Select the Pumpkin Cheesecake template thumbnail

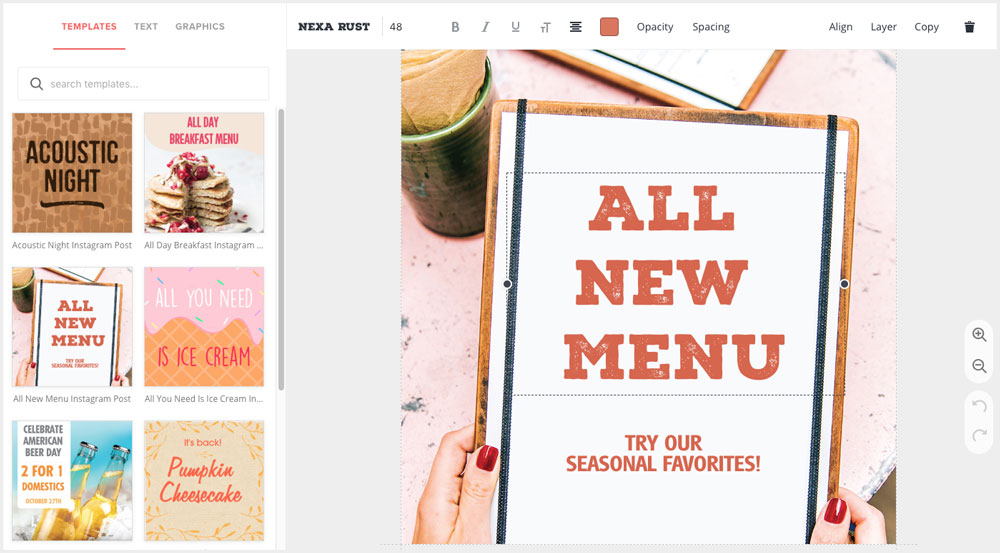pos(204,481)
